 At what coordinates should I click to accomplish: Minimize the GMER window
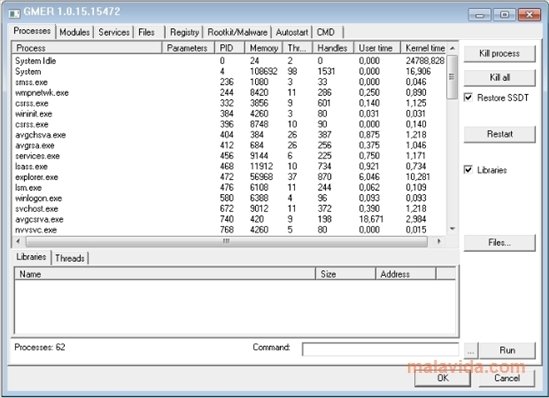click(479, 15)
